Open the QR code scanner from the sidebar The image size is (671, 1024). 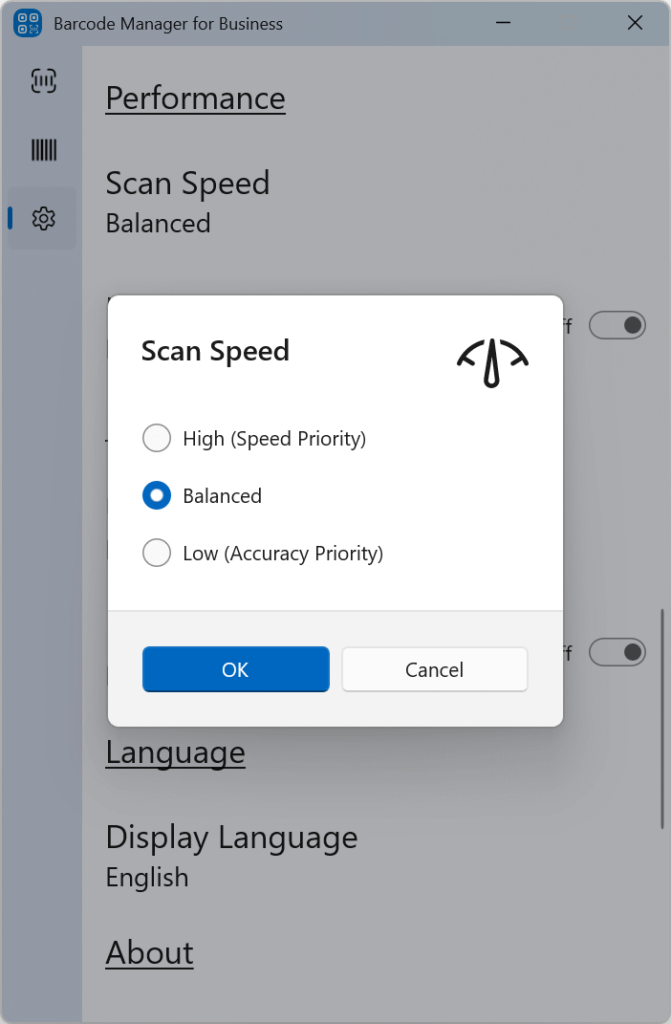coord(42,80)
